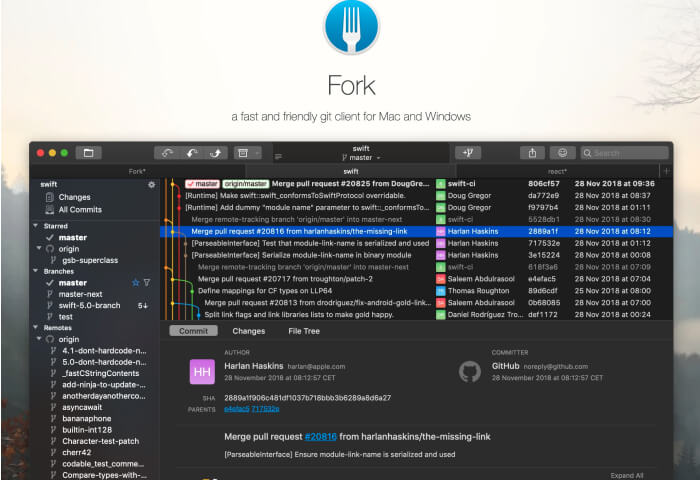Image resolution: width=700 pixels, height=480 pixels.
Task: Collapse the Remotes section
Action: (x=36, y=327)
